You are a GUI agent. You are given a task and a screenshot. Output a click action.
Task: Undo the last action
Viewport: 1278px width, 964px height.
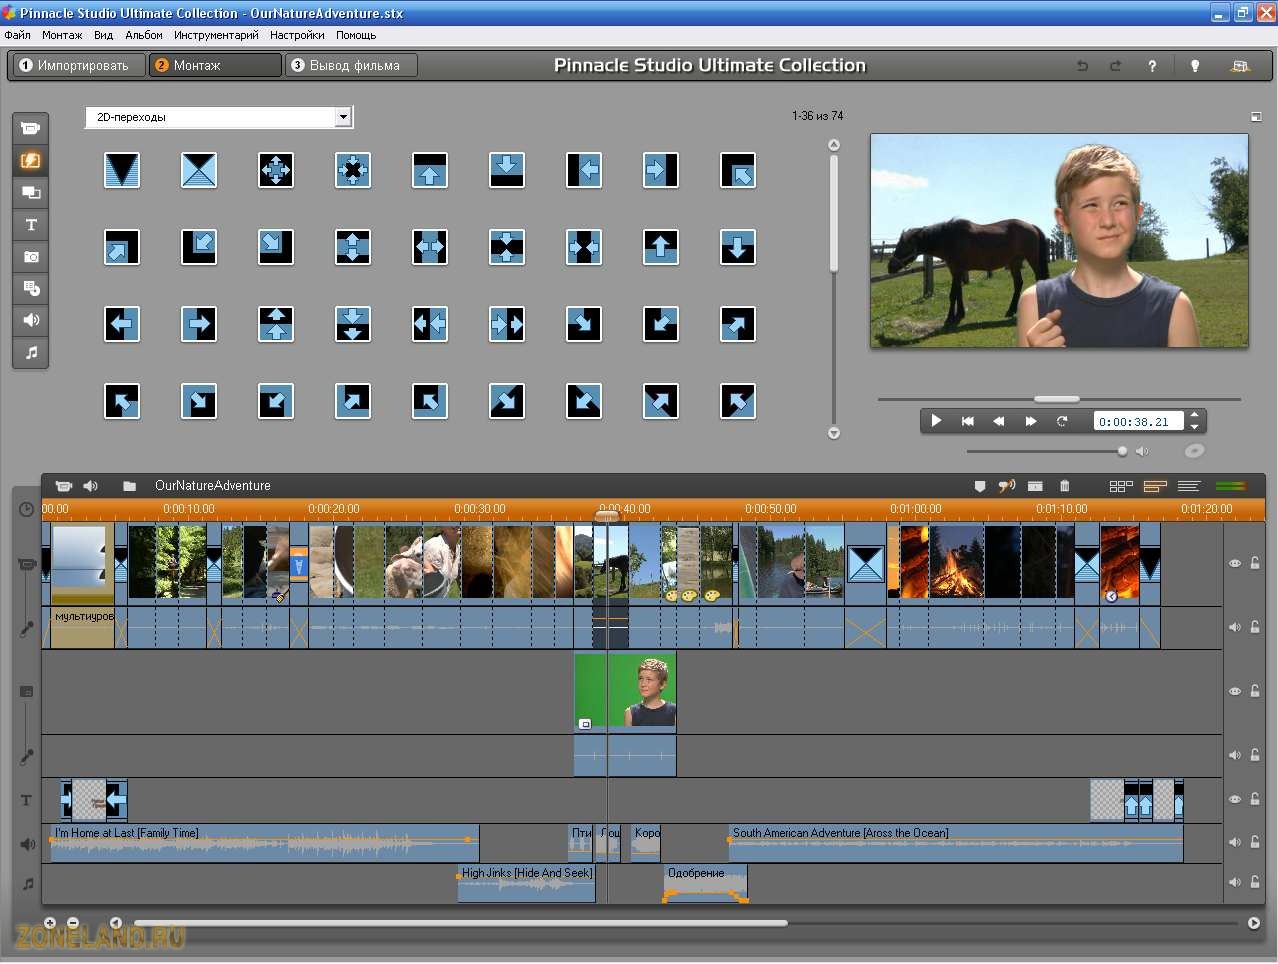tap(1082, 66)
